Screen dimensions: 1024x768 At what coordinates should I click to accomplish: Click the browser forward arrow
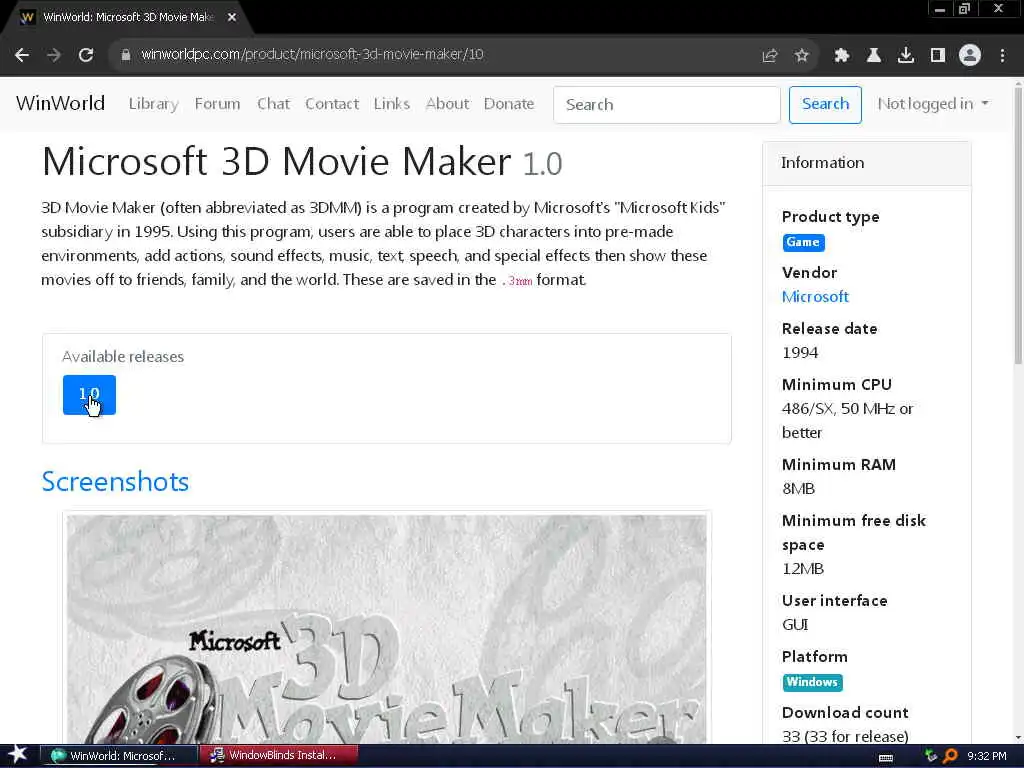54,55
